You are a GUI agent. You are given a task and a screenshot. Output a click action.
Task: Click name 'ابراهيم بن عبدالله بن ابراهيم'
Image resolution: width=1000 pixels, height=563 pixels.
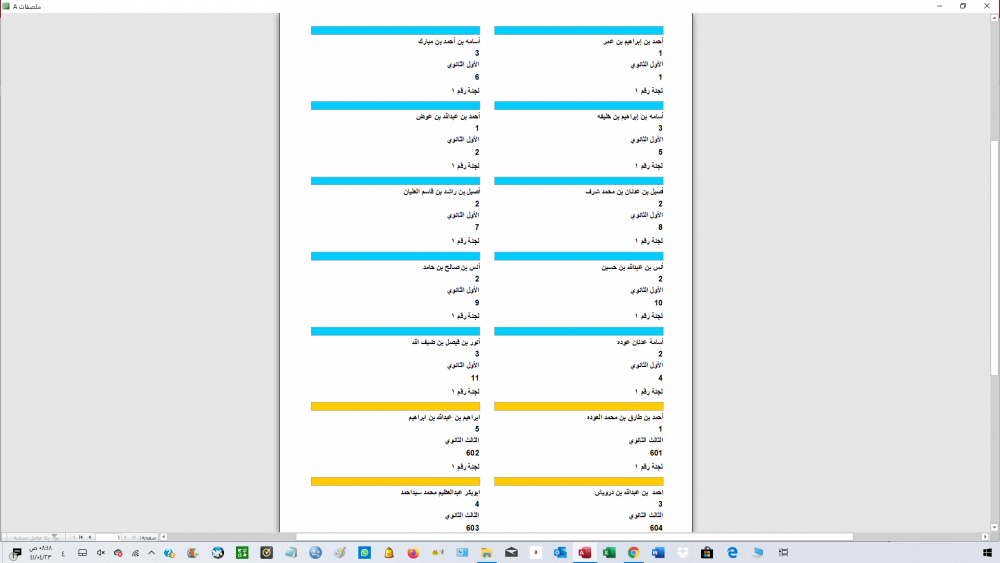(x=444, y=418)
